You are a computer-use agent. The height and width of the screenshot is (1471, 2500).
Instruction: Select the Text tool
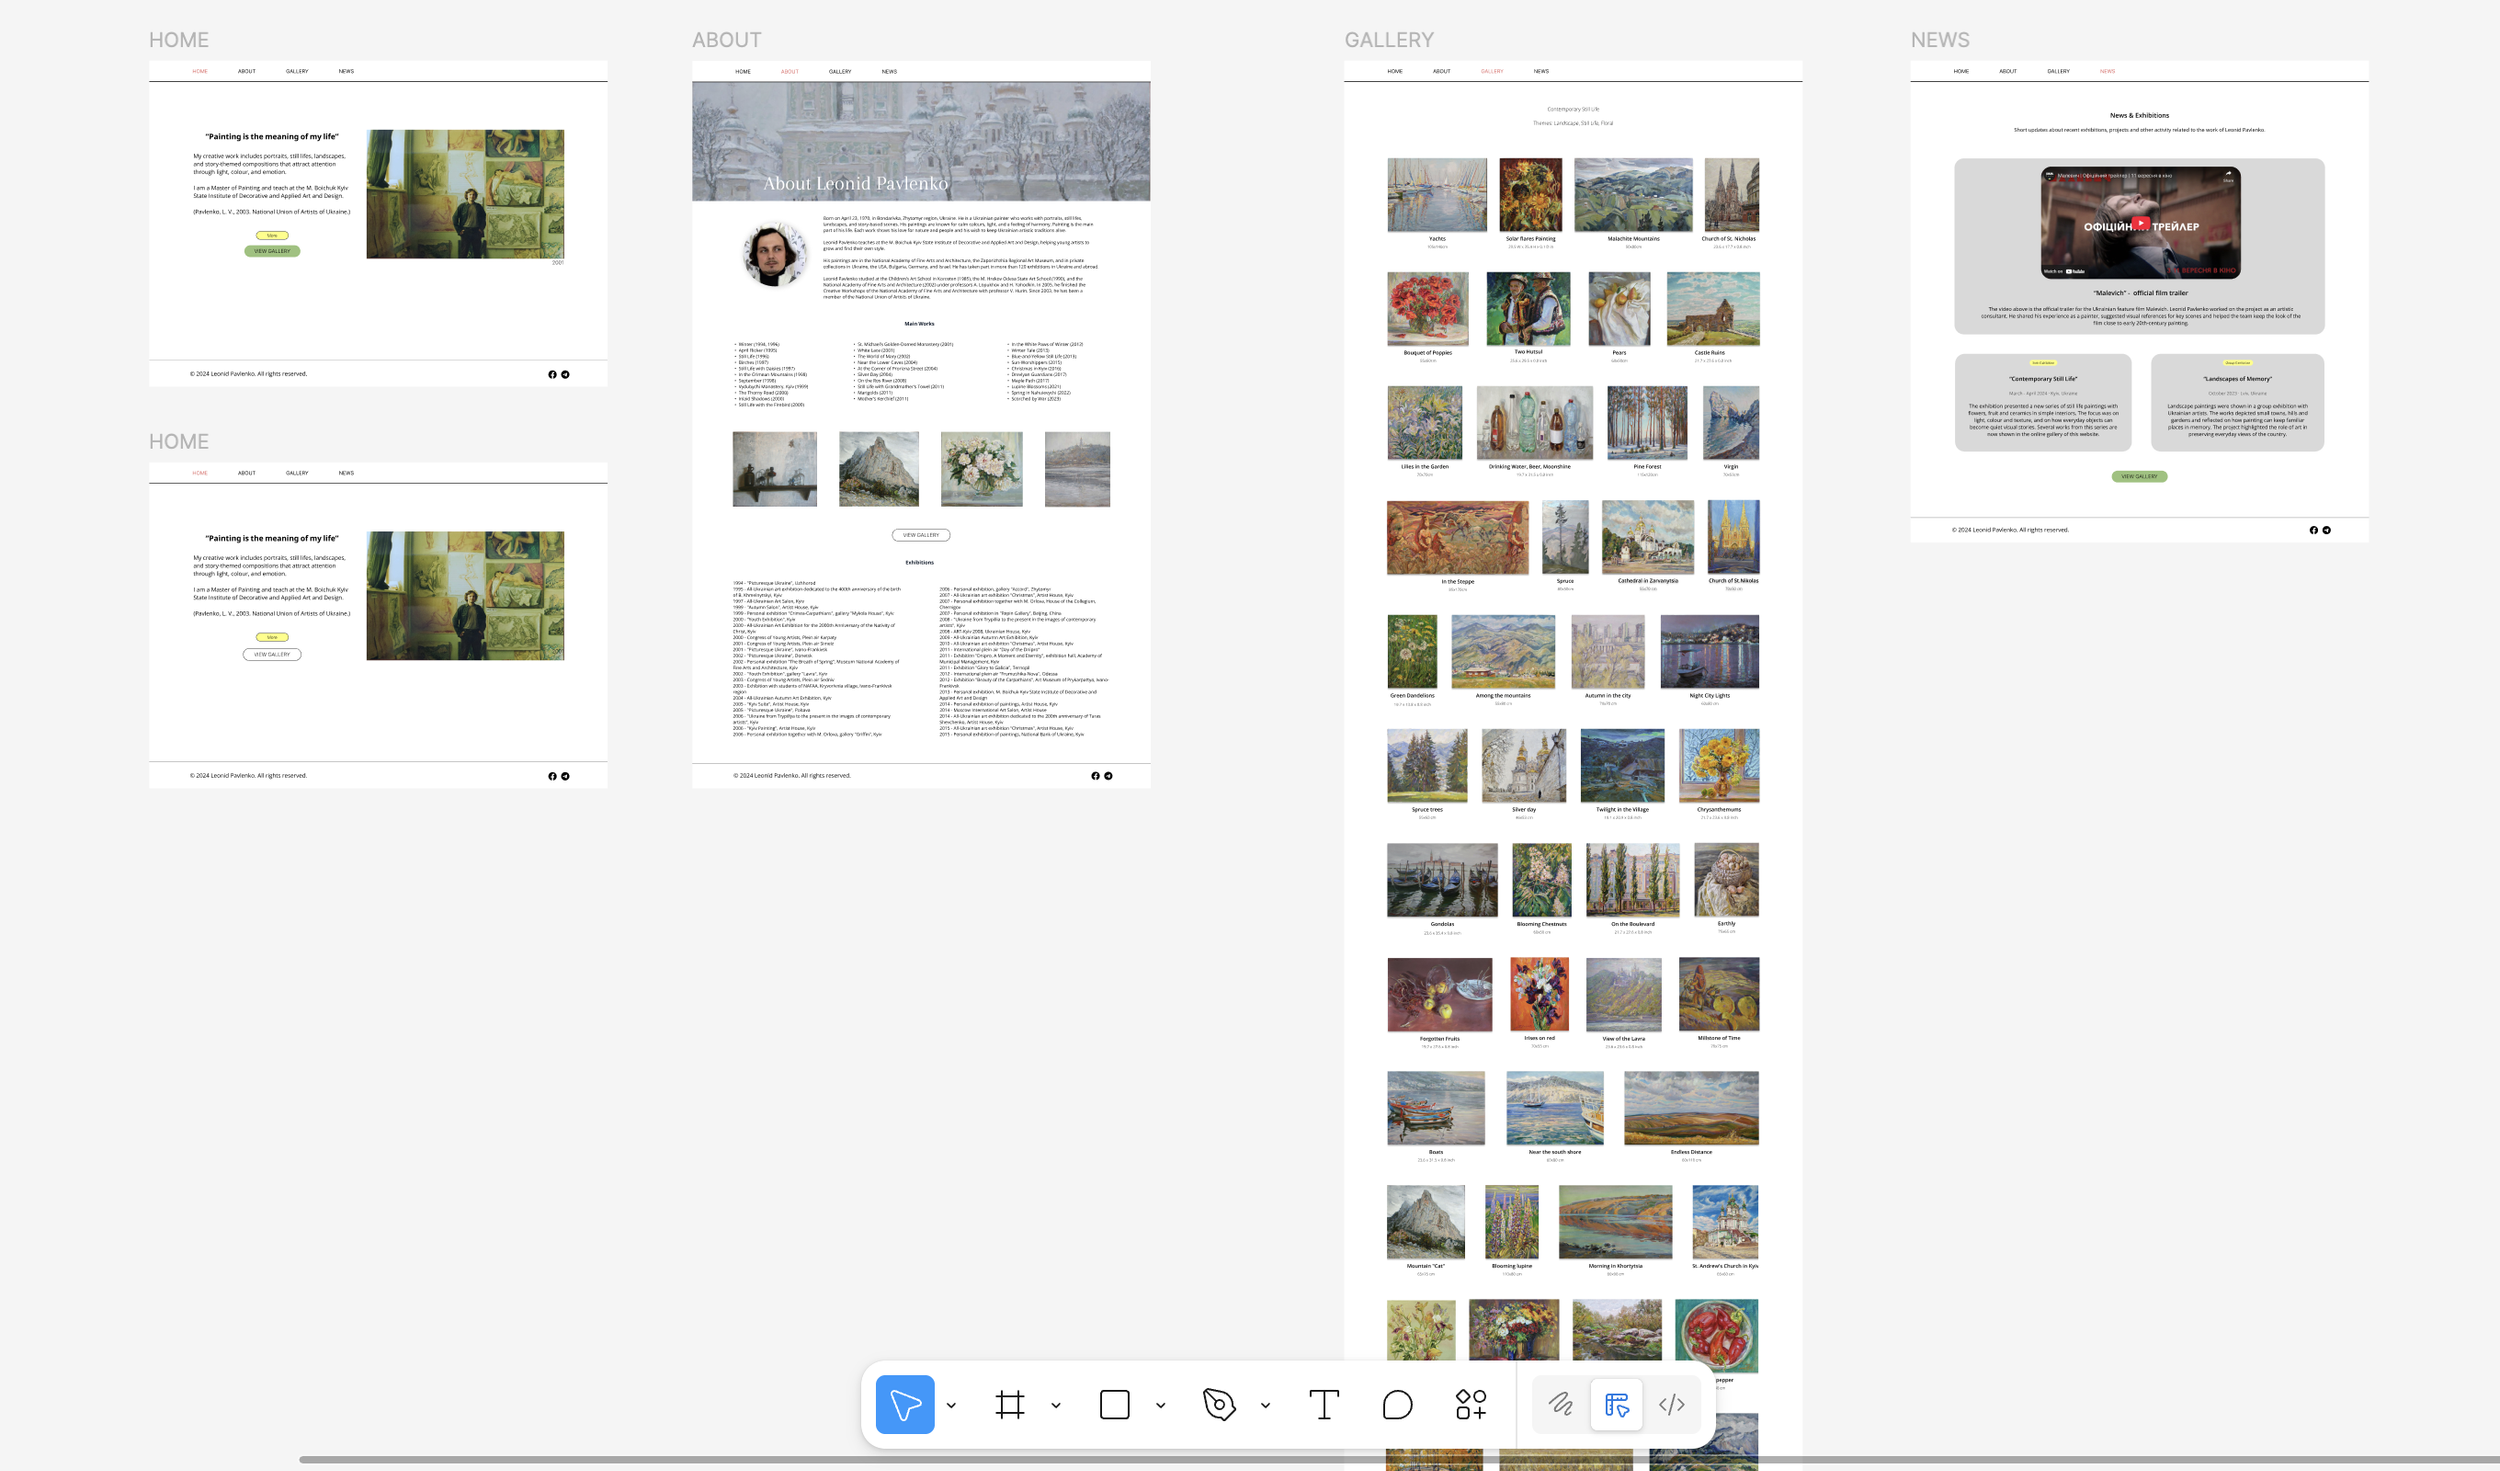(x=1323, y=1404)
